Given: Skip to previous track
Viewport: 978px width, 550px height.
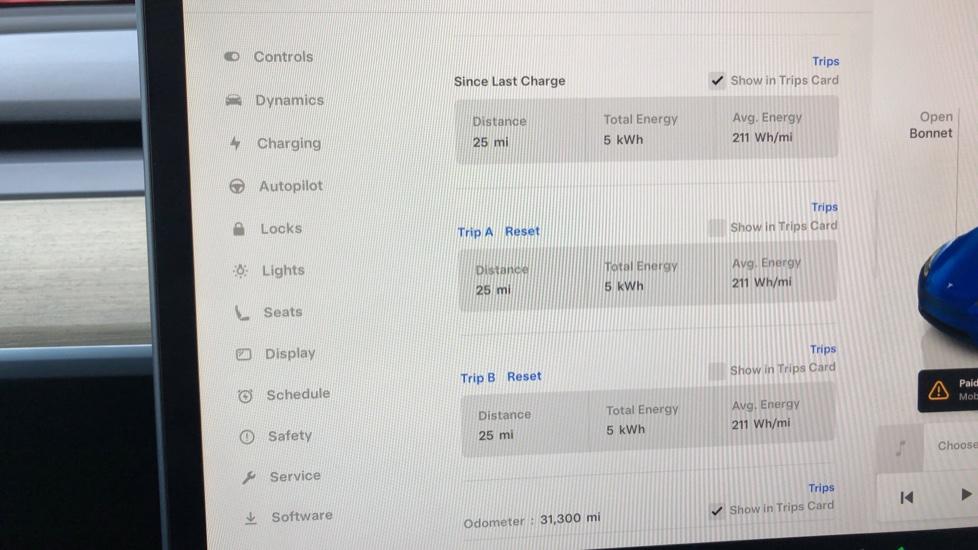Looking at the screenshot, I should pyautogui.click(x=907, y=497).
